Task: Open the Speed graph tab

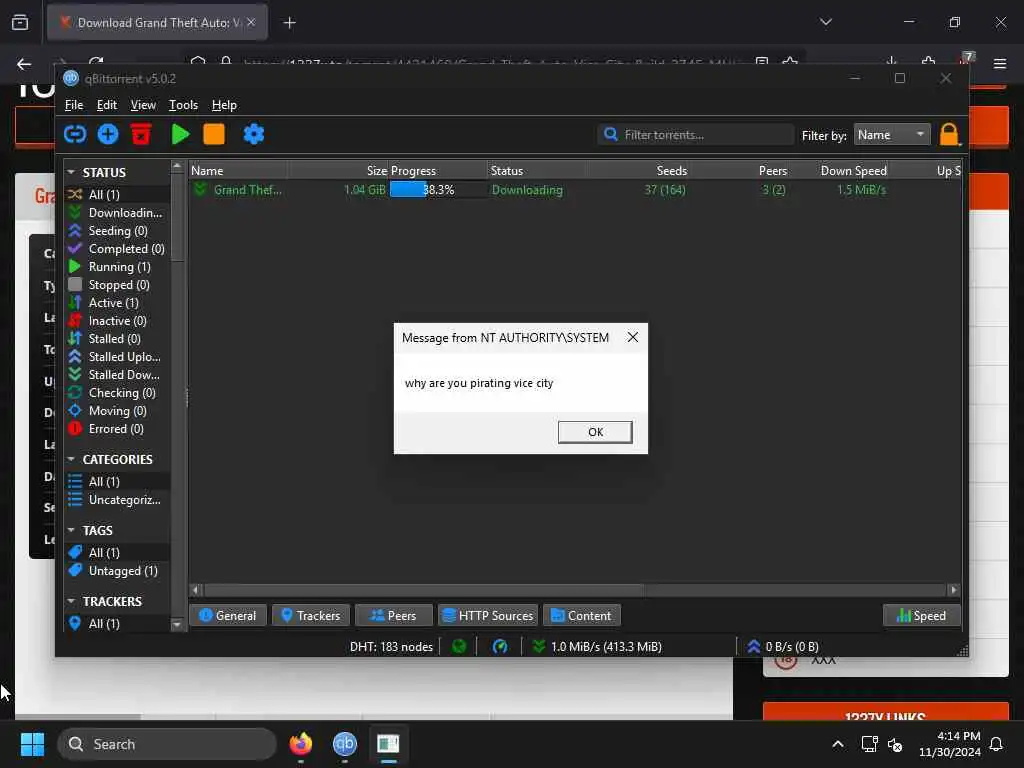Action: 921,615
